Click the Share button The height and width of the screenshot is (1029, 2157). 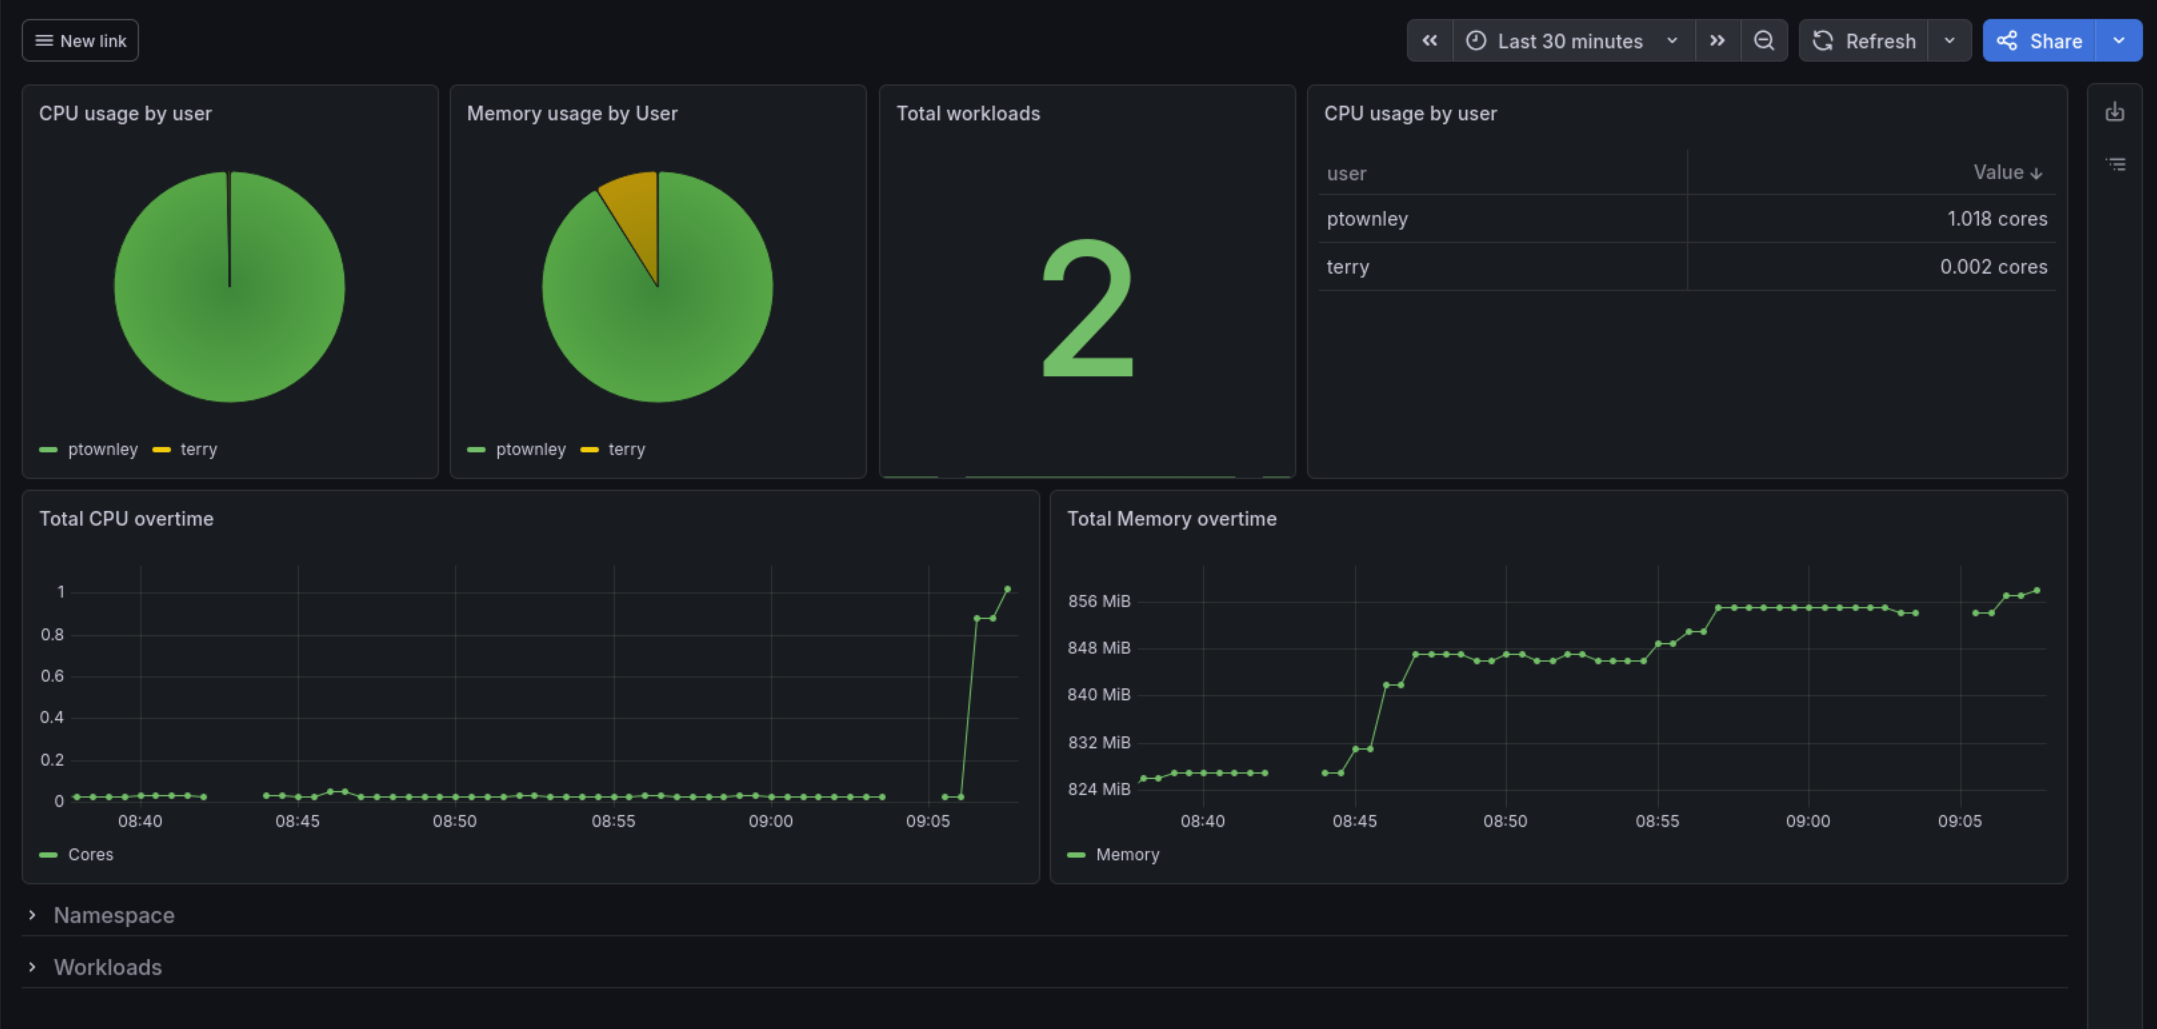[2039, 41]
